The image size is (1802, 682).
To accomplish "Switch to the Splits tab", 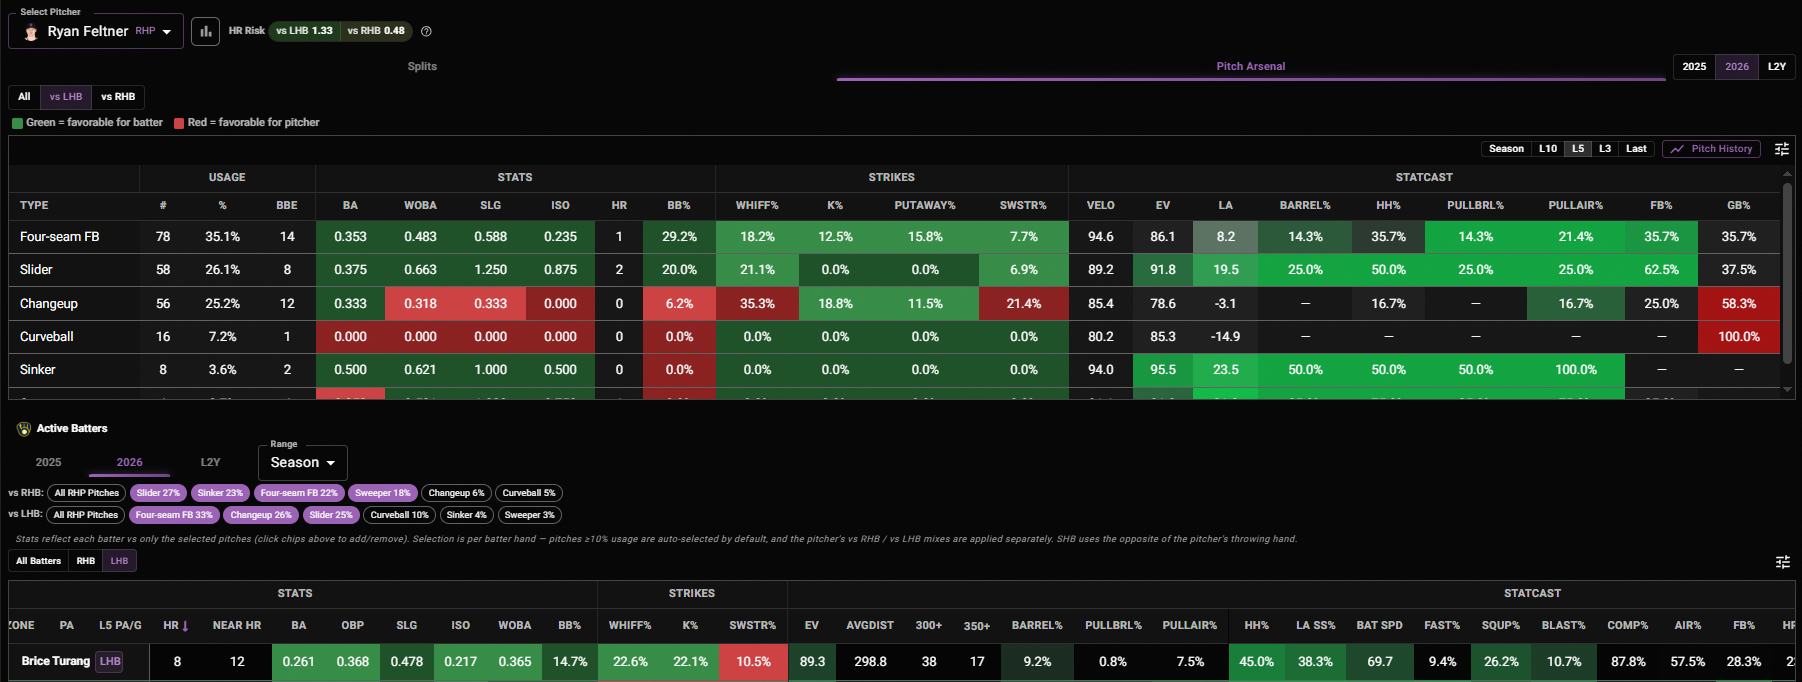I will (422, 66).
